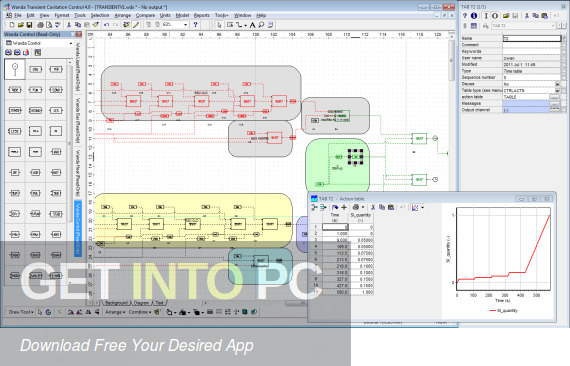
Task: Open the Selection menu
Action: click(100, 15)
